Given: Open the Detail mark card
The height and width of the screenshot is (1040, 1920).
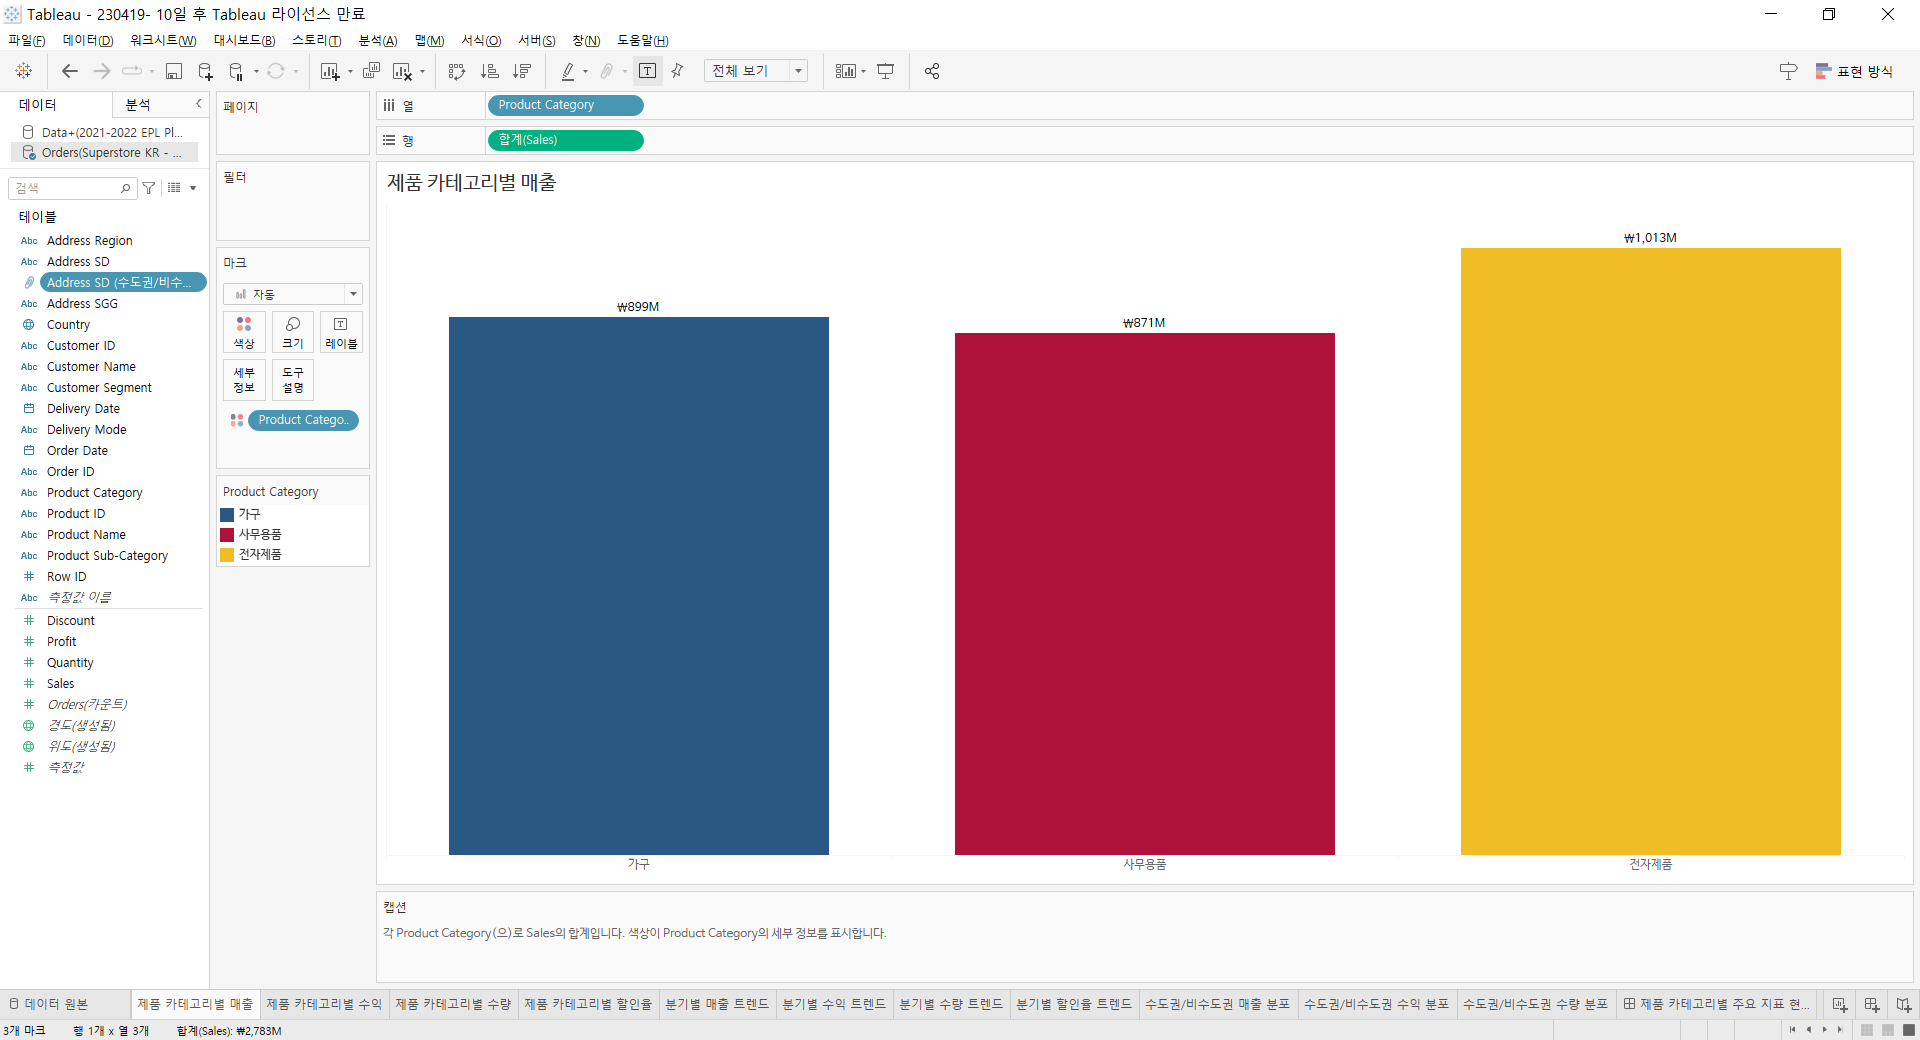Looking at the screenshot, I should coord(244,380).
